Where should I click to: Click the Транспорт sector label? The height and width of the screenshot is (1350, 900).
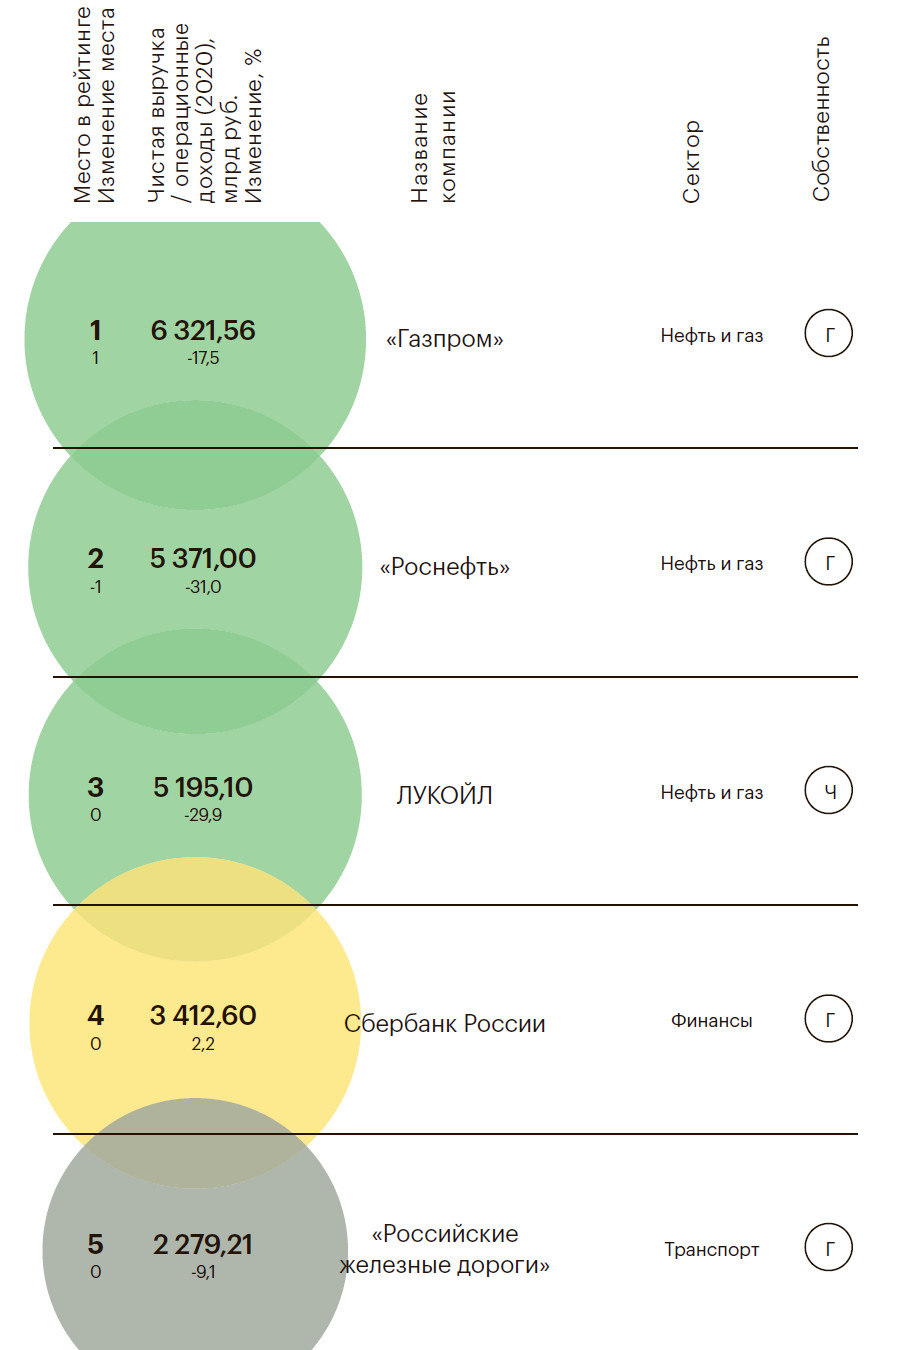(x=711, y=1249)
